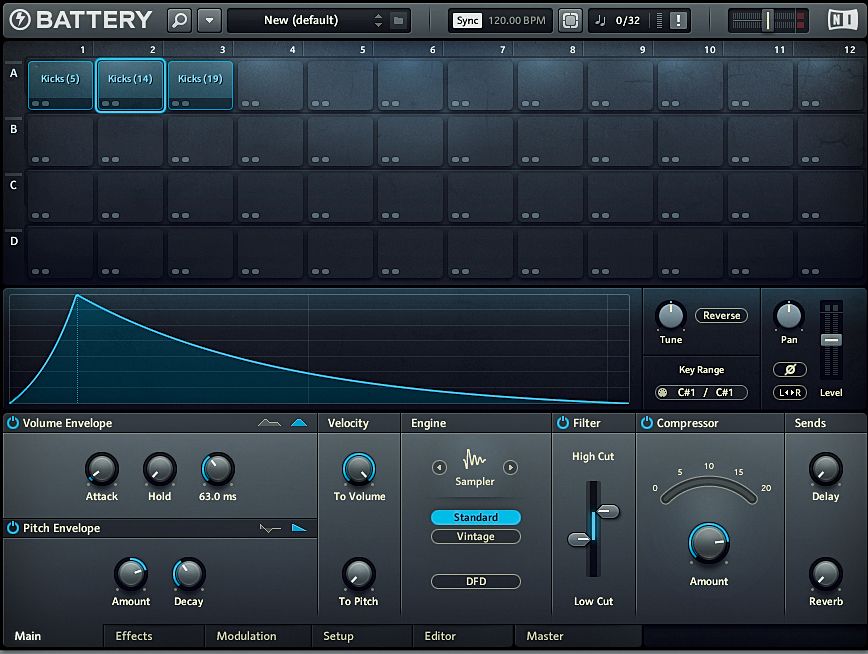Click the Native Instruments logo icon
Viewport: 868px width, 654px height.
point(844,19)
